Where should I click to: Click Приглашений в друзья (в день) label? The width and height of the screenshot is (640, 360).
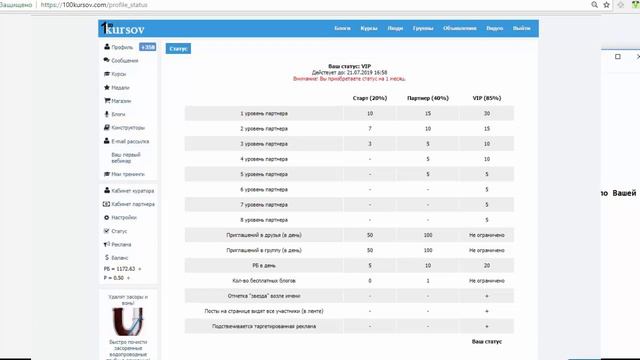264,235
